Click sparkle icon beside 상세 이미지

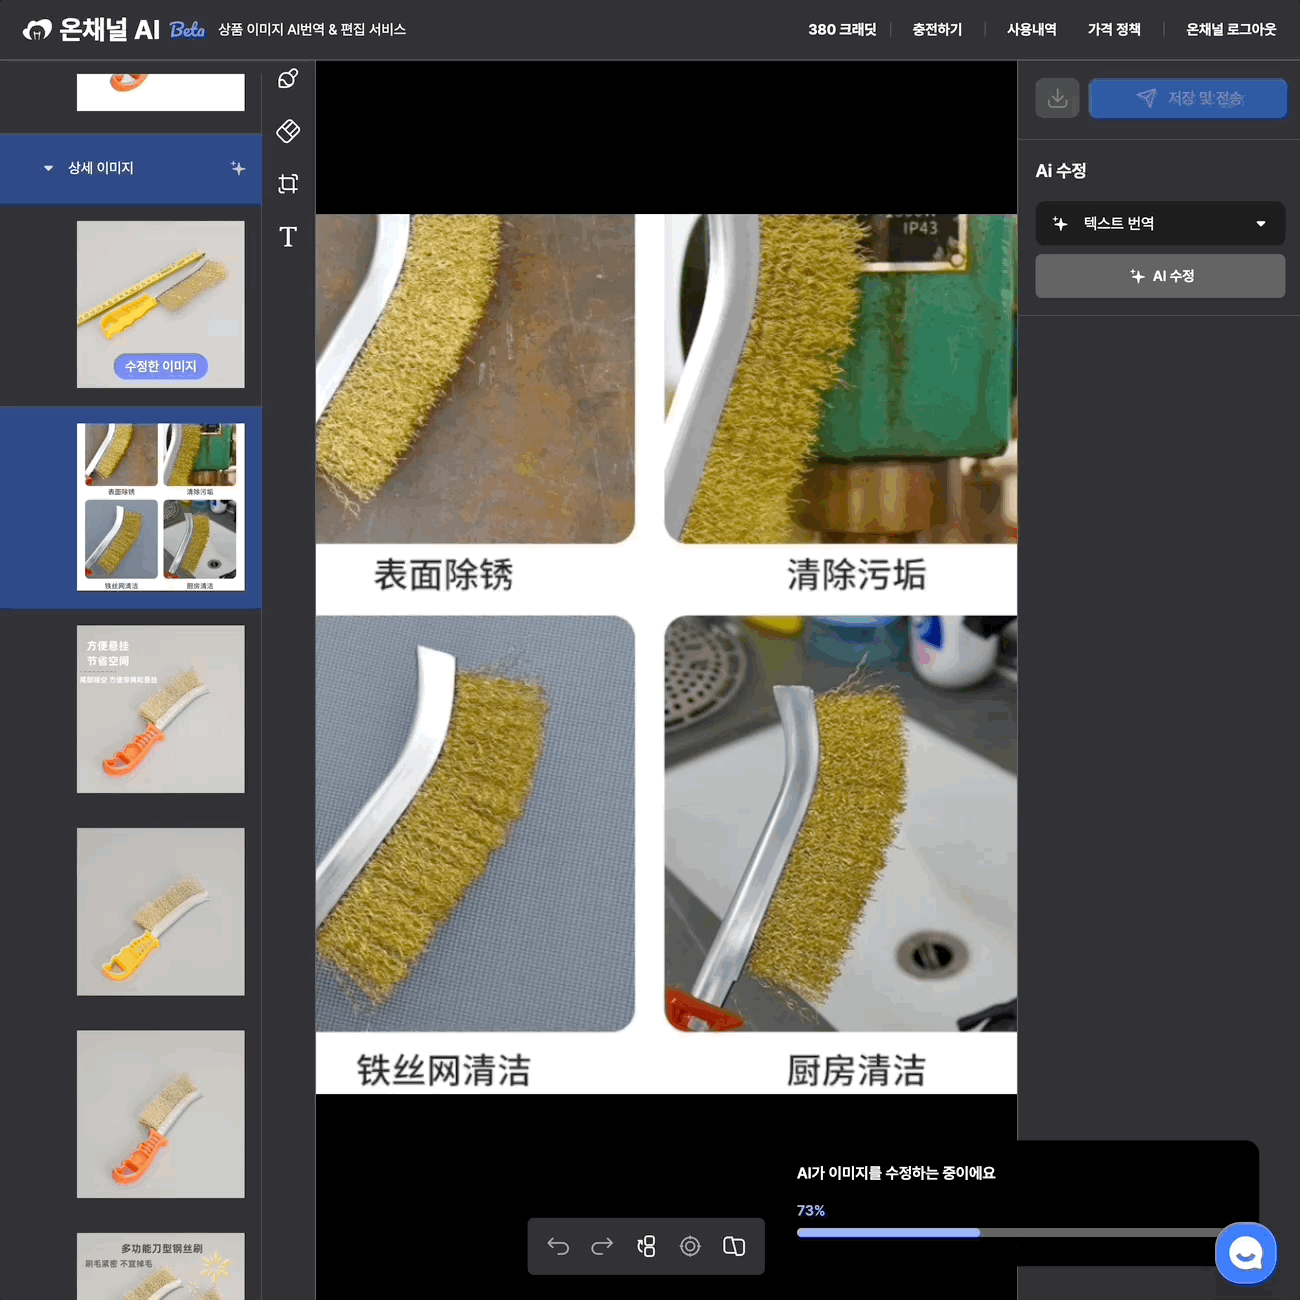coord(238,168)
